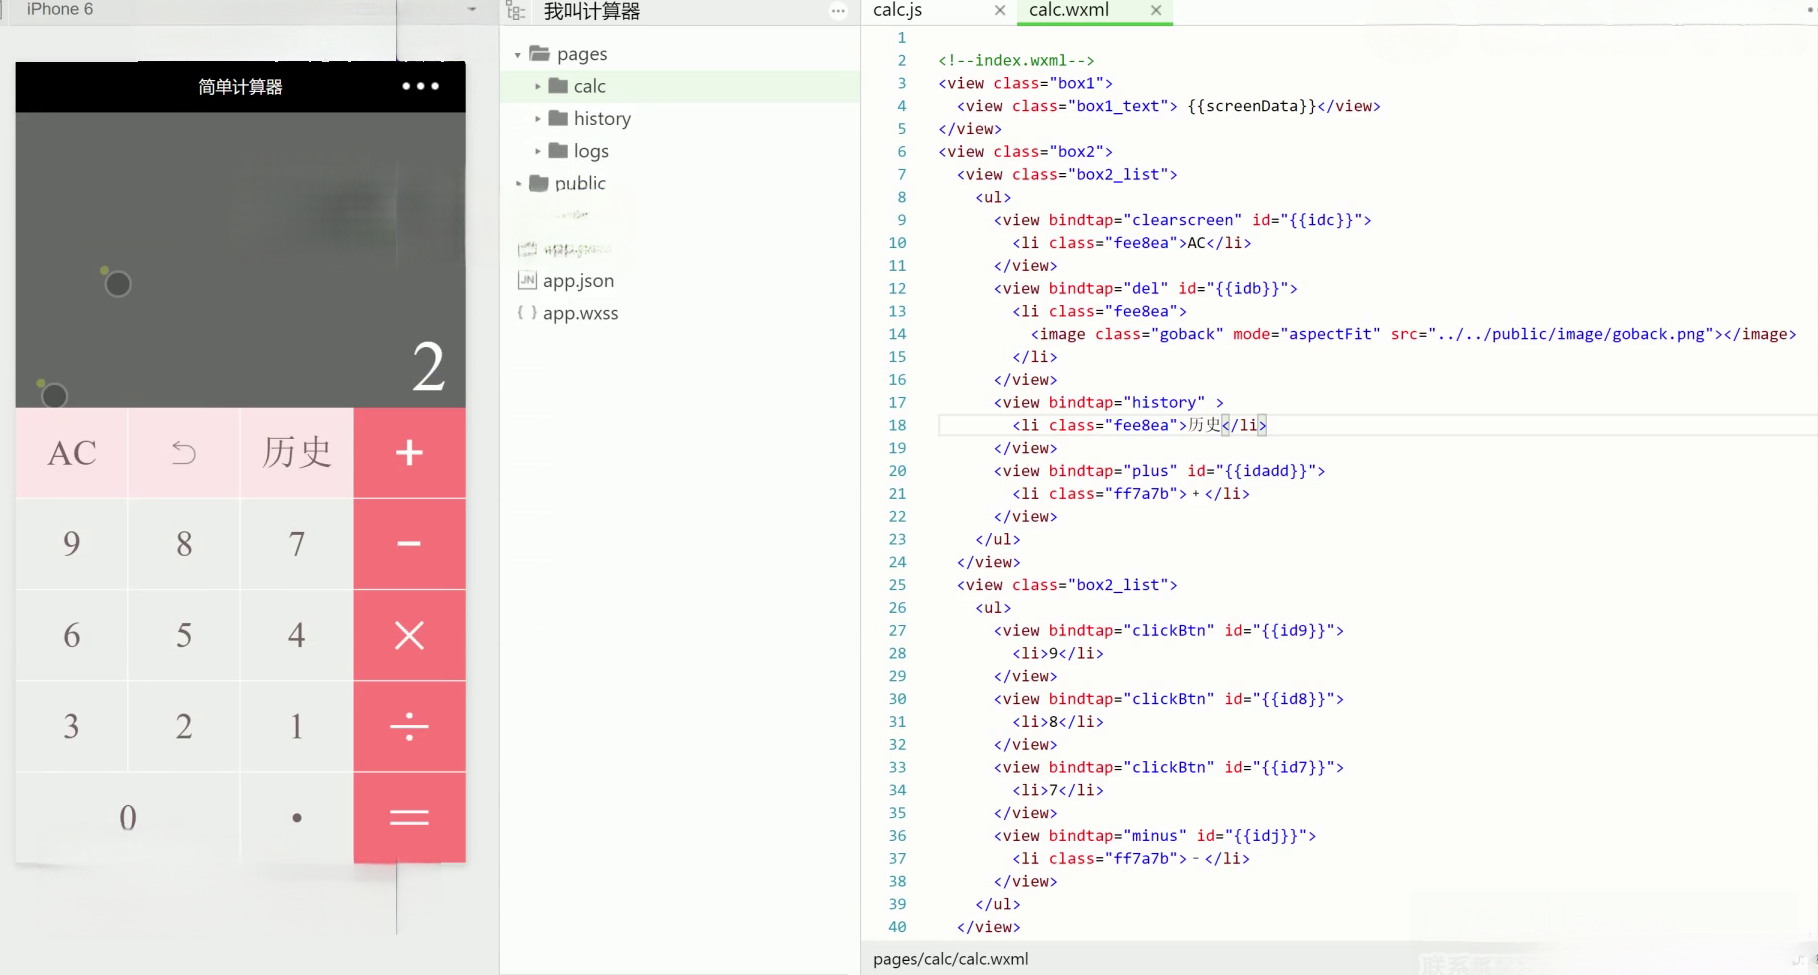Select the history folder icon
Screen dimensions: 1818x975
[x=558, y=118]
